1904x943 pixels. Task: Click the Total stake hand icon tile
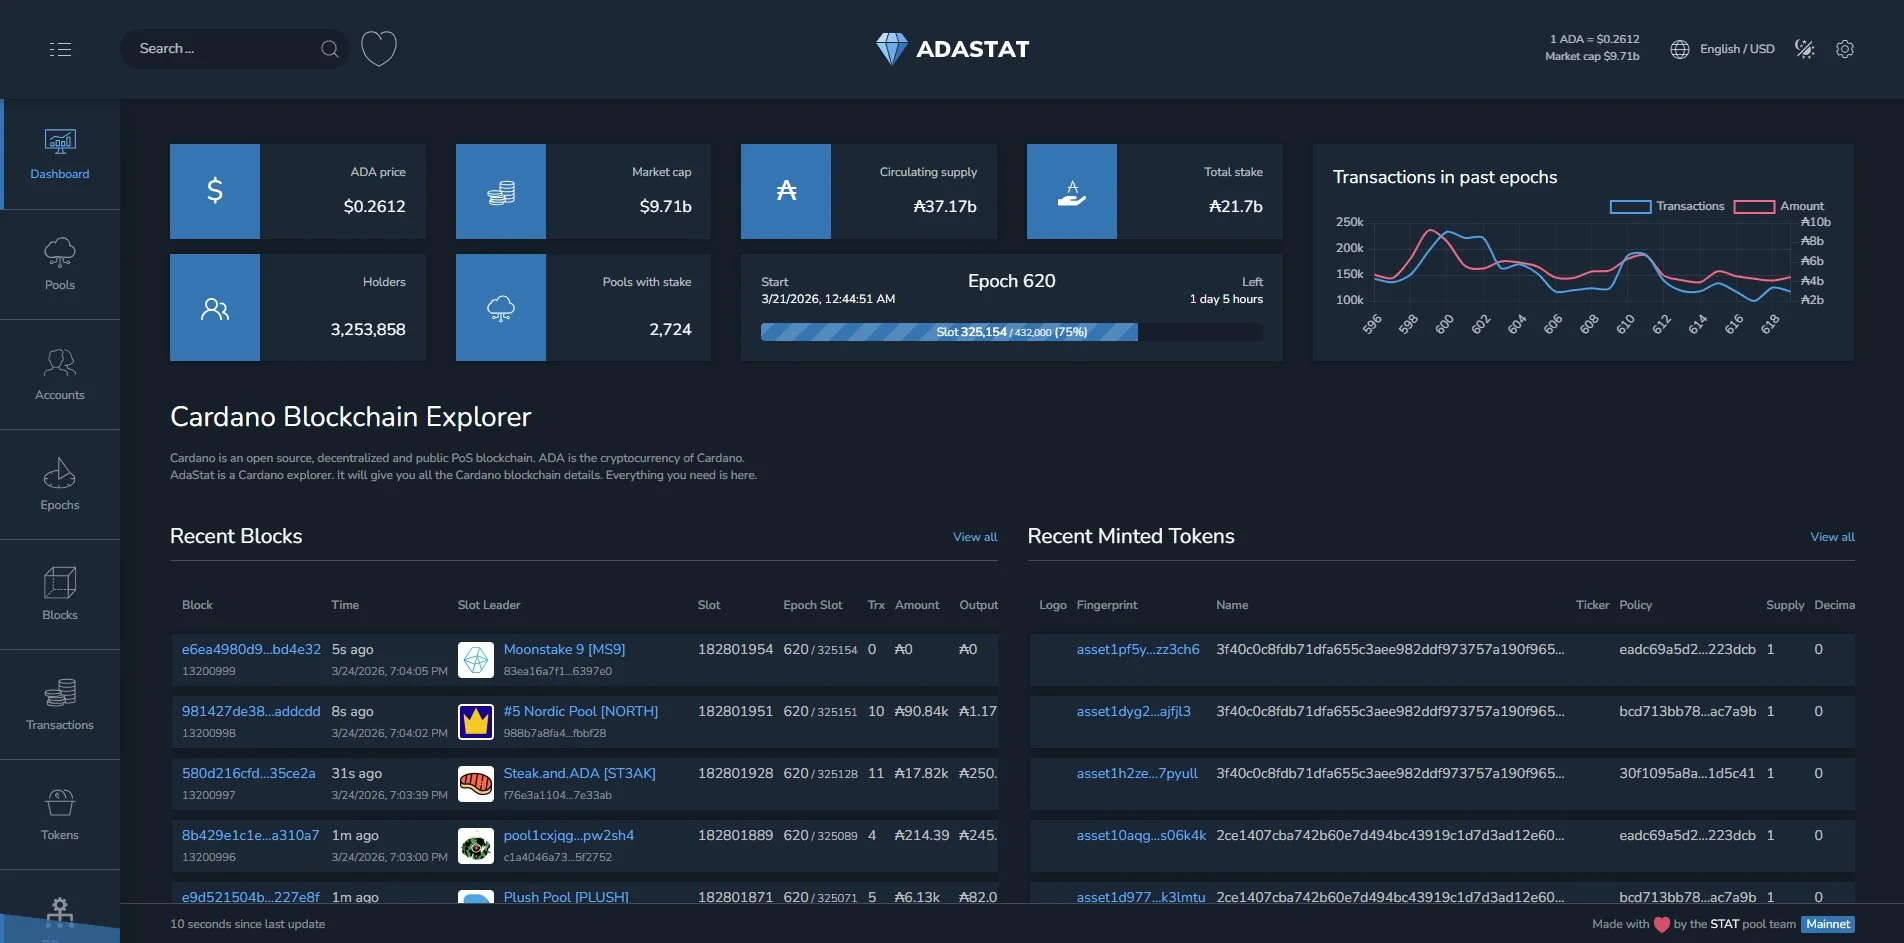click(x=1072, y=191)
